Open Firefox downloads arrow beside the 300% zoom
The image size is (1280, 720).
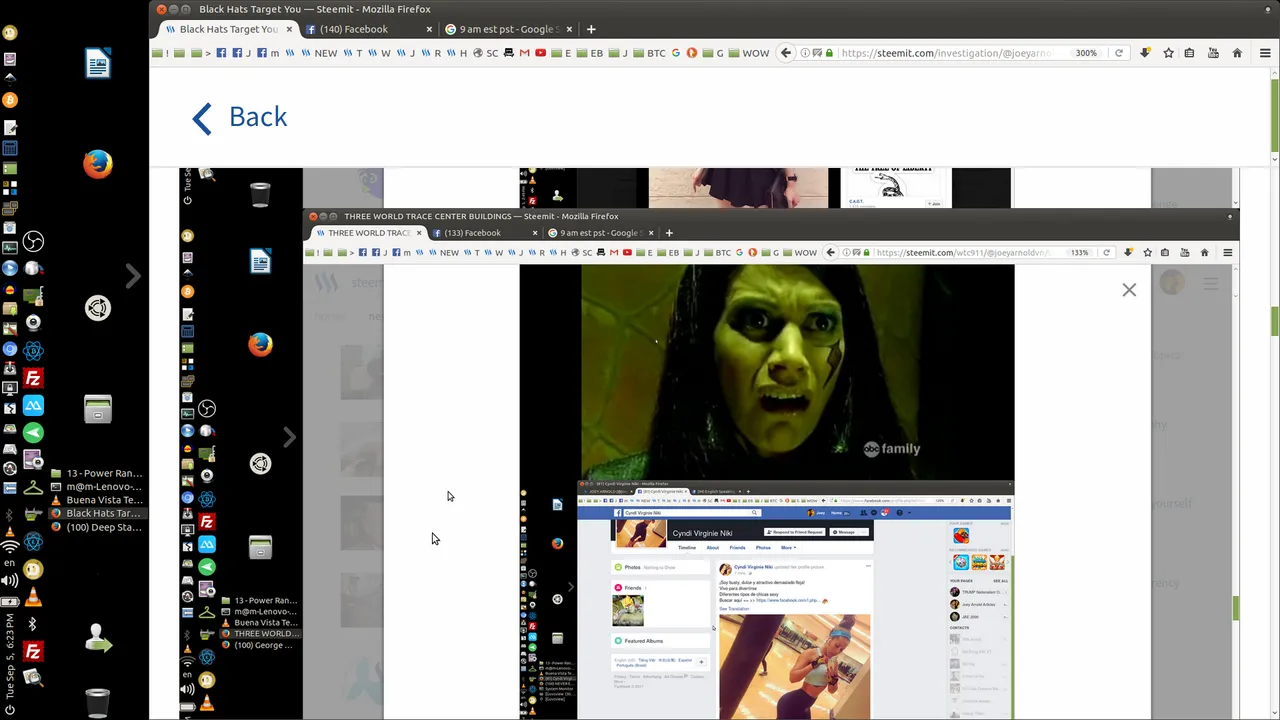(x=1145, y=53)
